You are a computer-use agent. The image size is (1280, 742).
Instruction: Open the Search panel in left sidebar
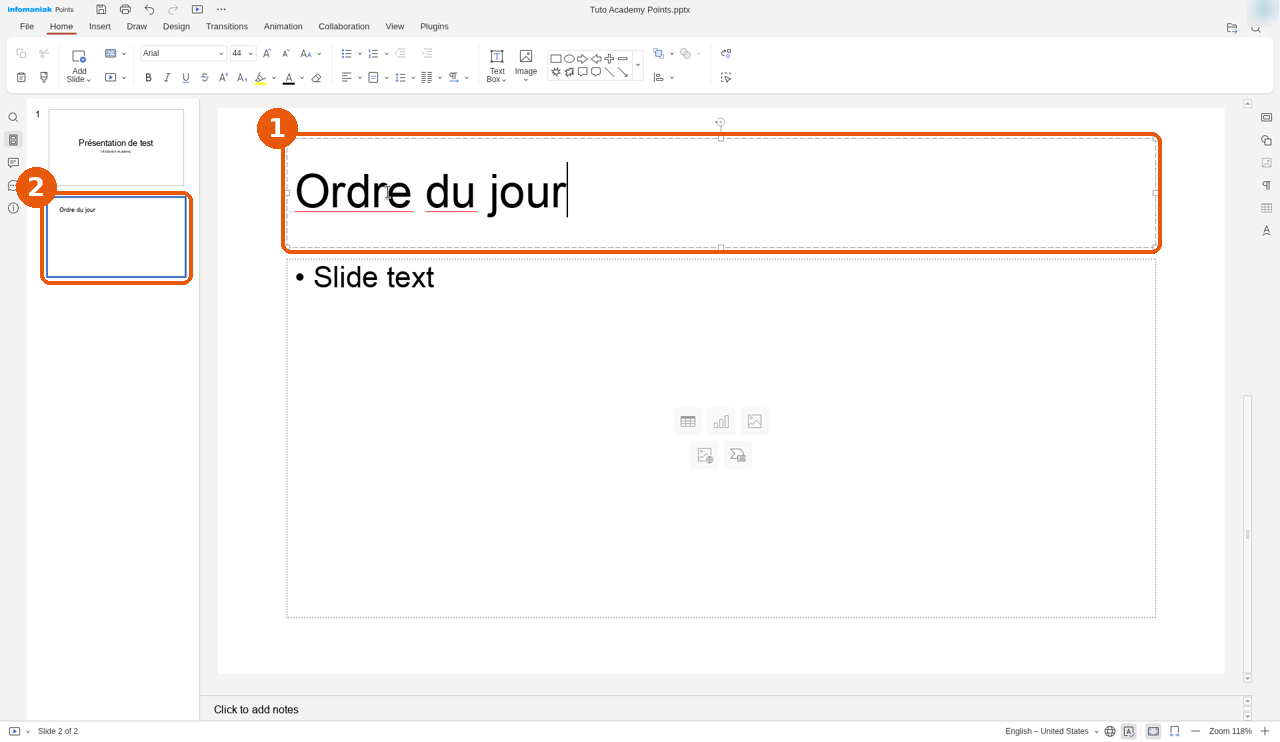[13, 118]
